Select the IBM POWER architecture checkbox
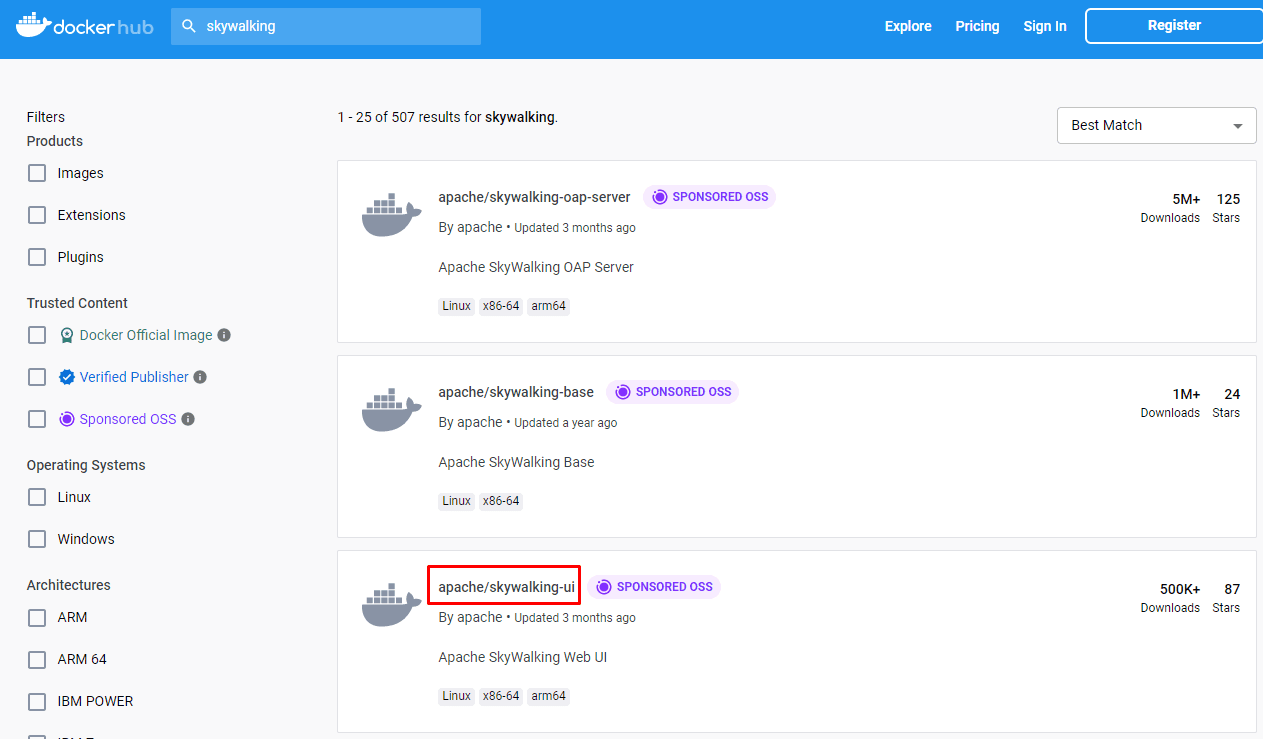The image size is (1263, 739). 37,701
